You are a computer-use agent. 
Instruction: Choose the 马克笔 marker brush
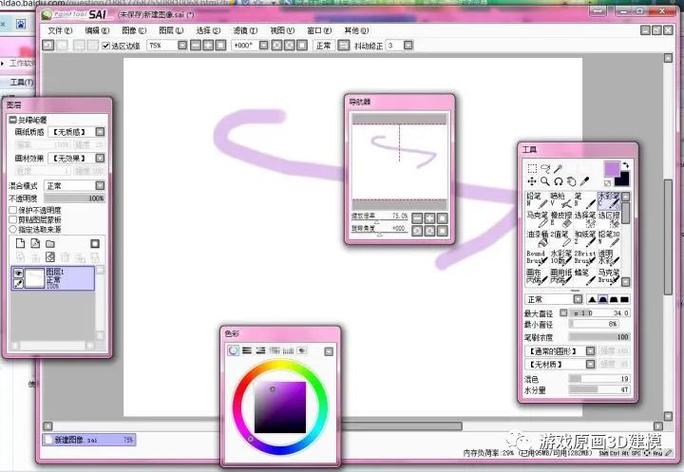[x=537, y=219]
